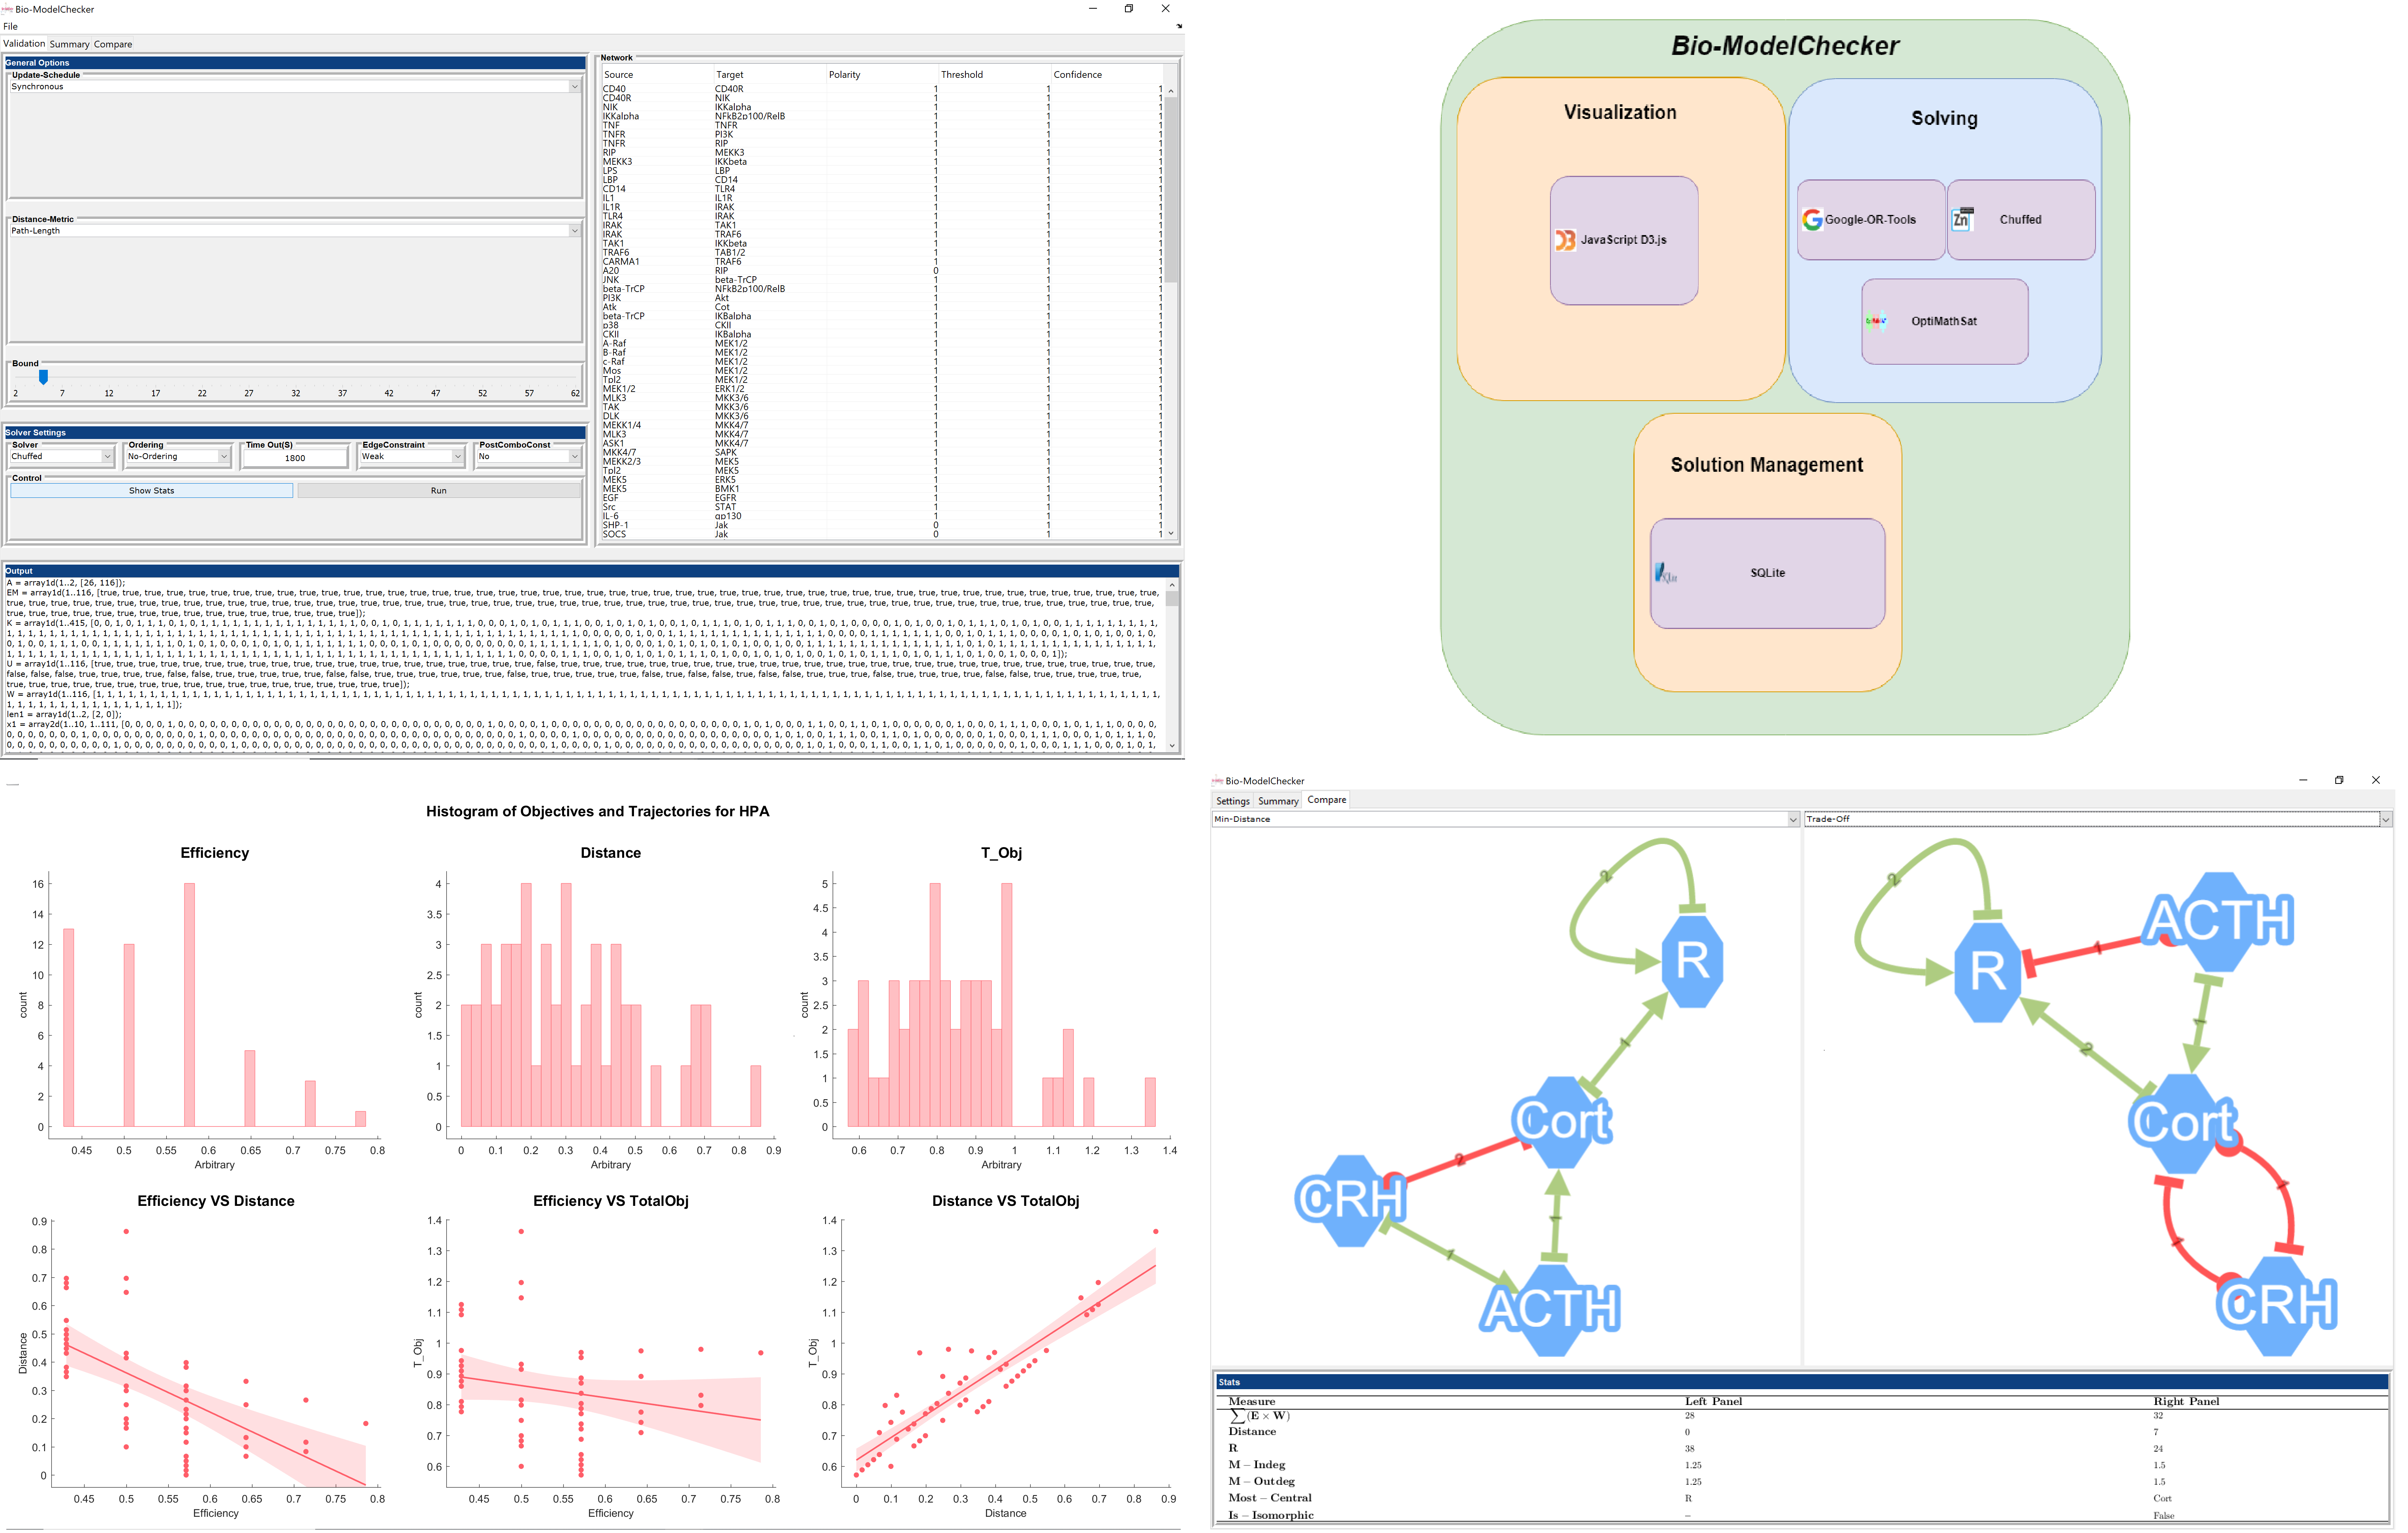Click the OptiMathSat logo icon
Image resolution: width=2408 pixels, height=1533 pixels.
[x=1875, y=321]
